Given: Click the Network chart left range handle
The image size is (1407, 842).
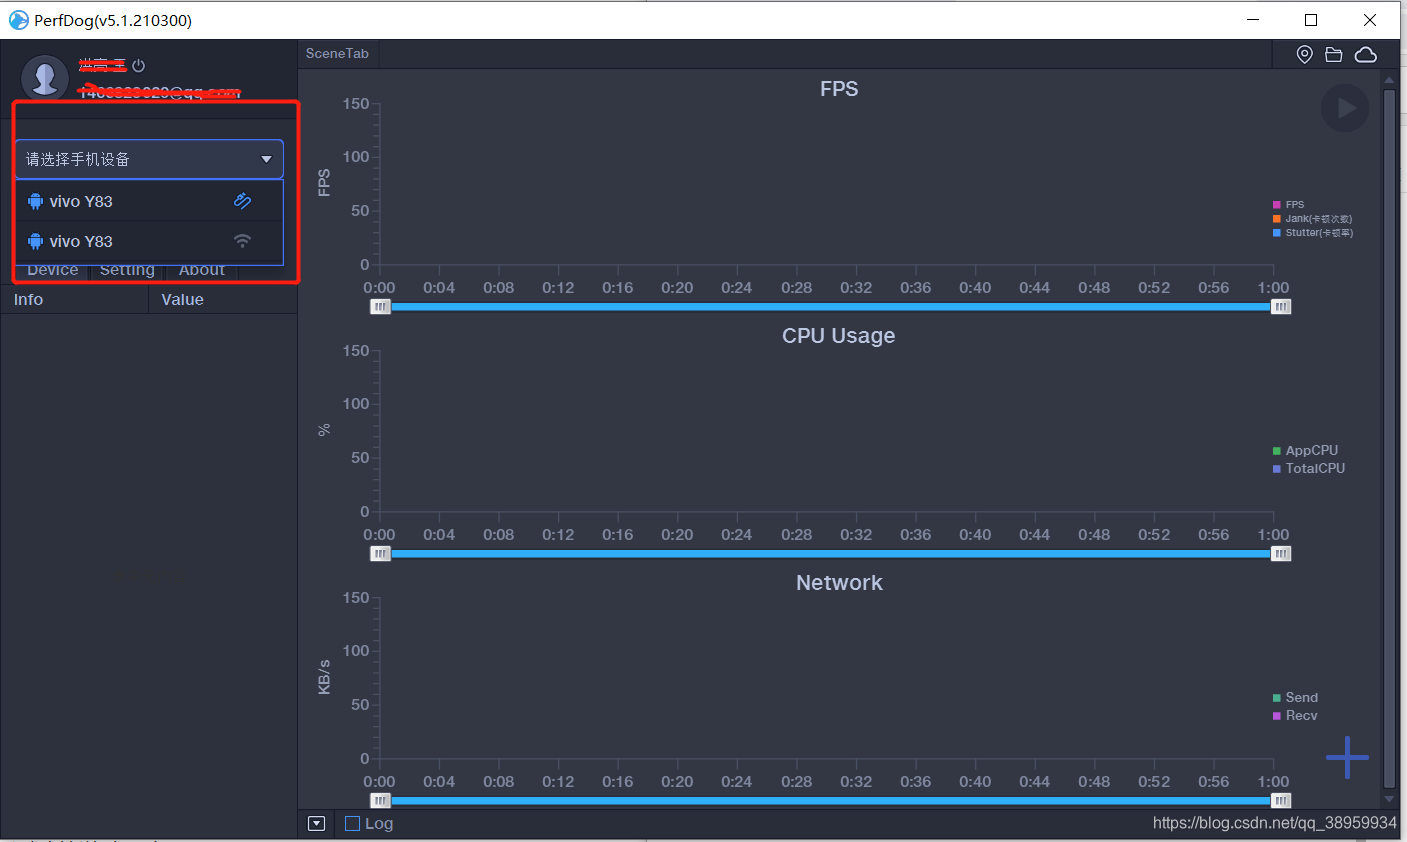Looking at the screenshot, I should click(380, 801).
